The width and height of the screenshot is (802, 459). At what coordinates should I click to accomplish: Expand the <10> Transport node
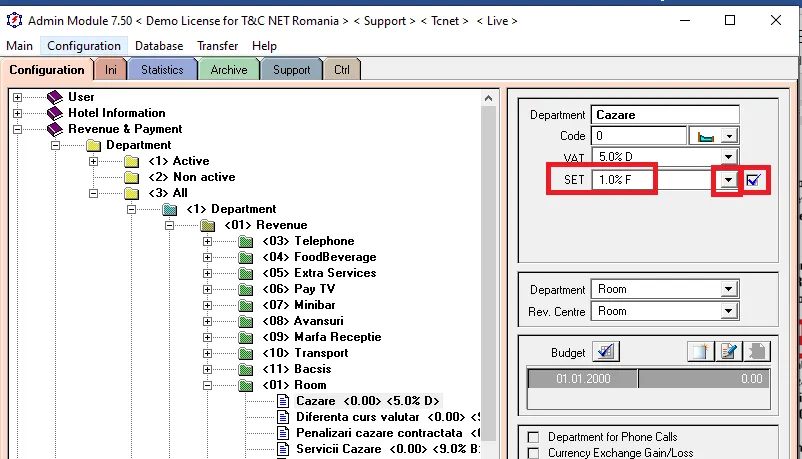[208, 353]
